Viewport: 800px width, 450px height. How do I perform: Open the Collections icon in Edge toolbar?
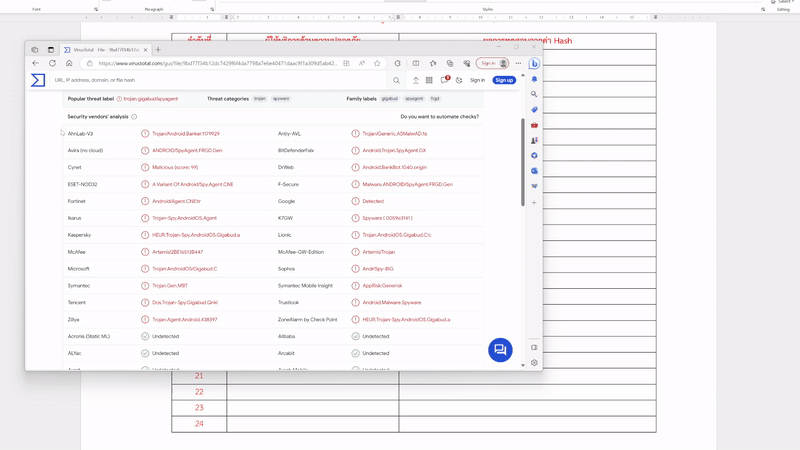449,63
